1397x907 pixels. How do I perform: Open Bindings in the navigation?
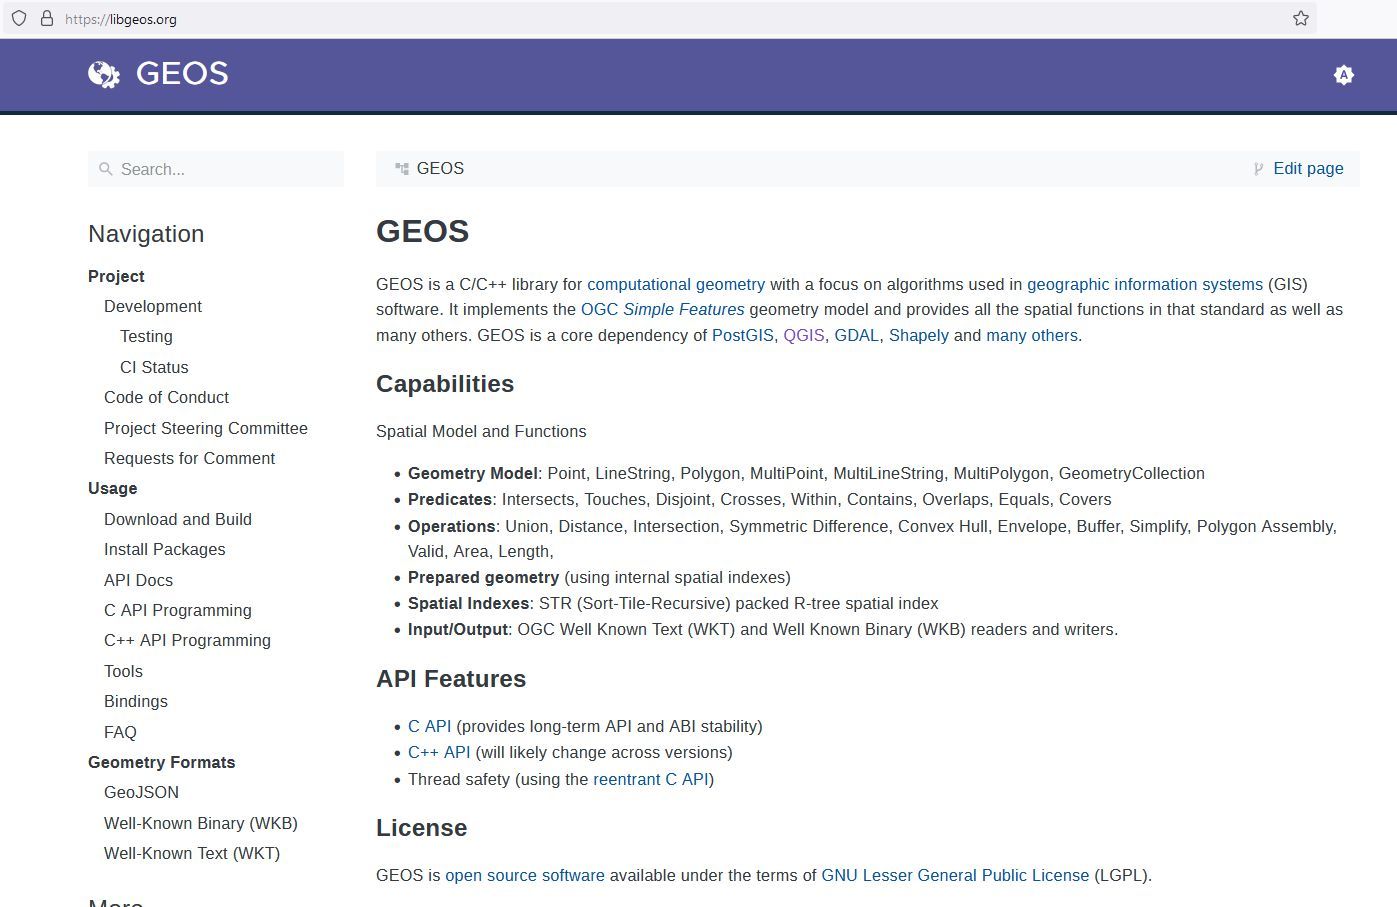136,701
